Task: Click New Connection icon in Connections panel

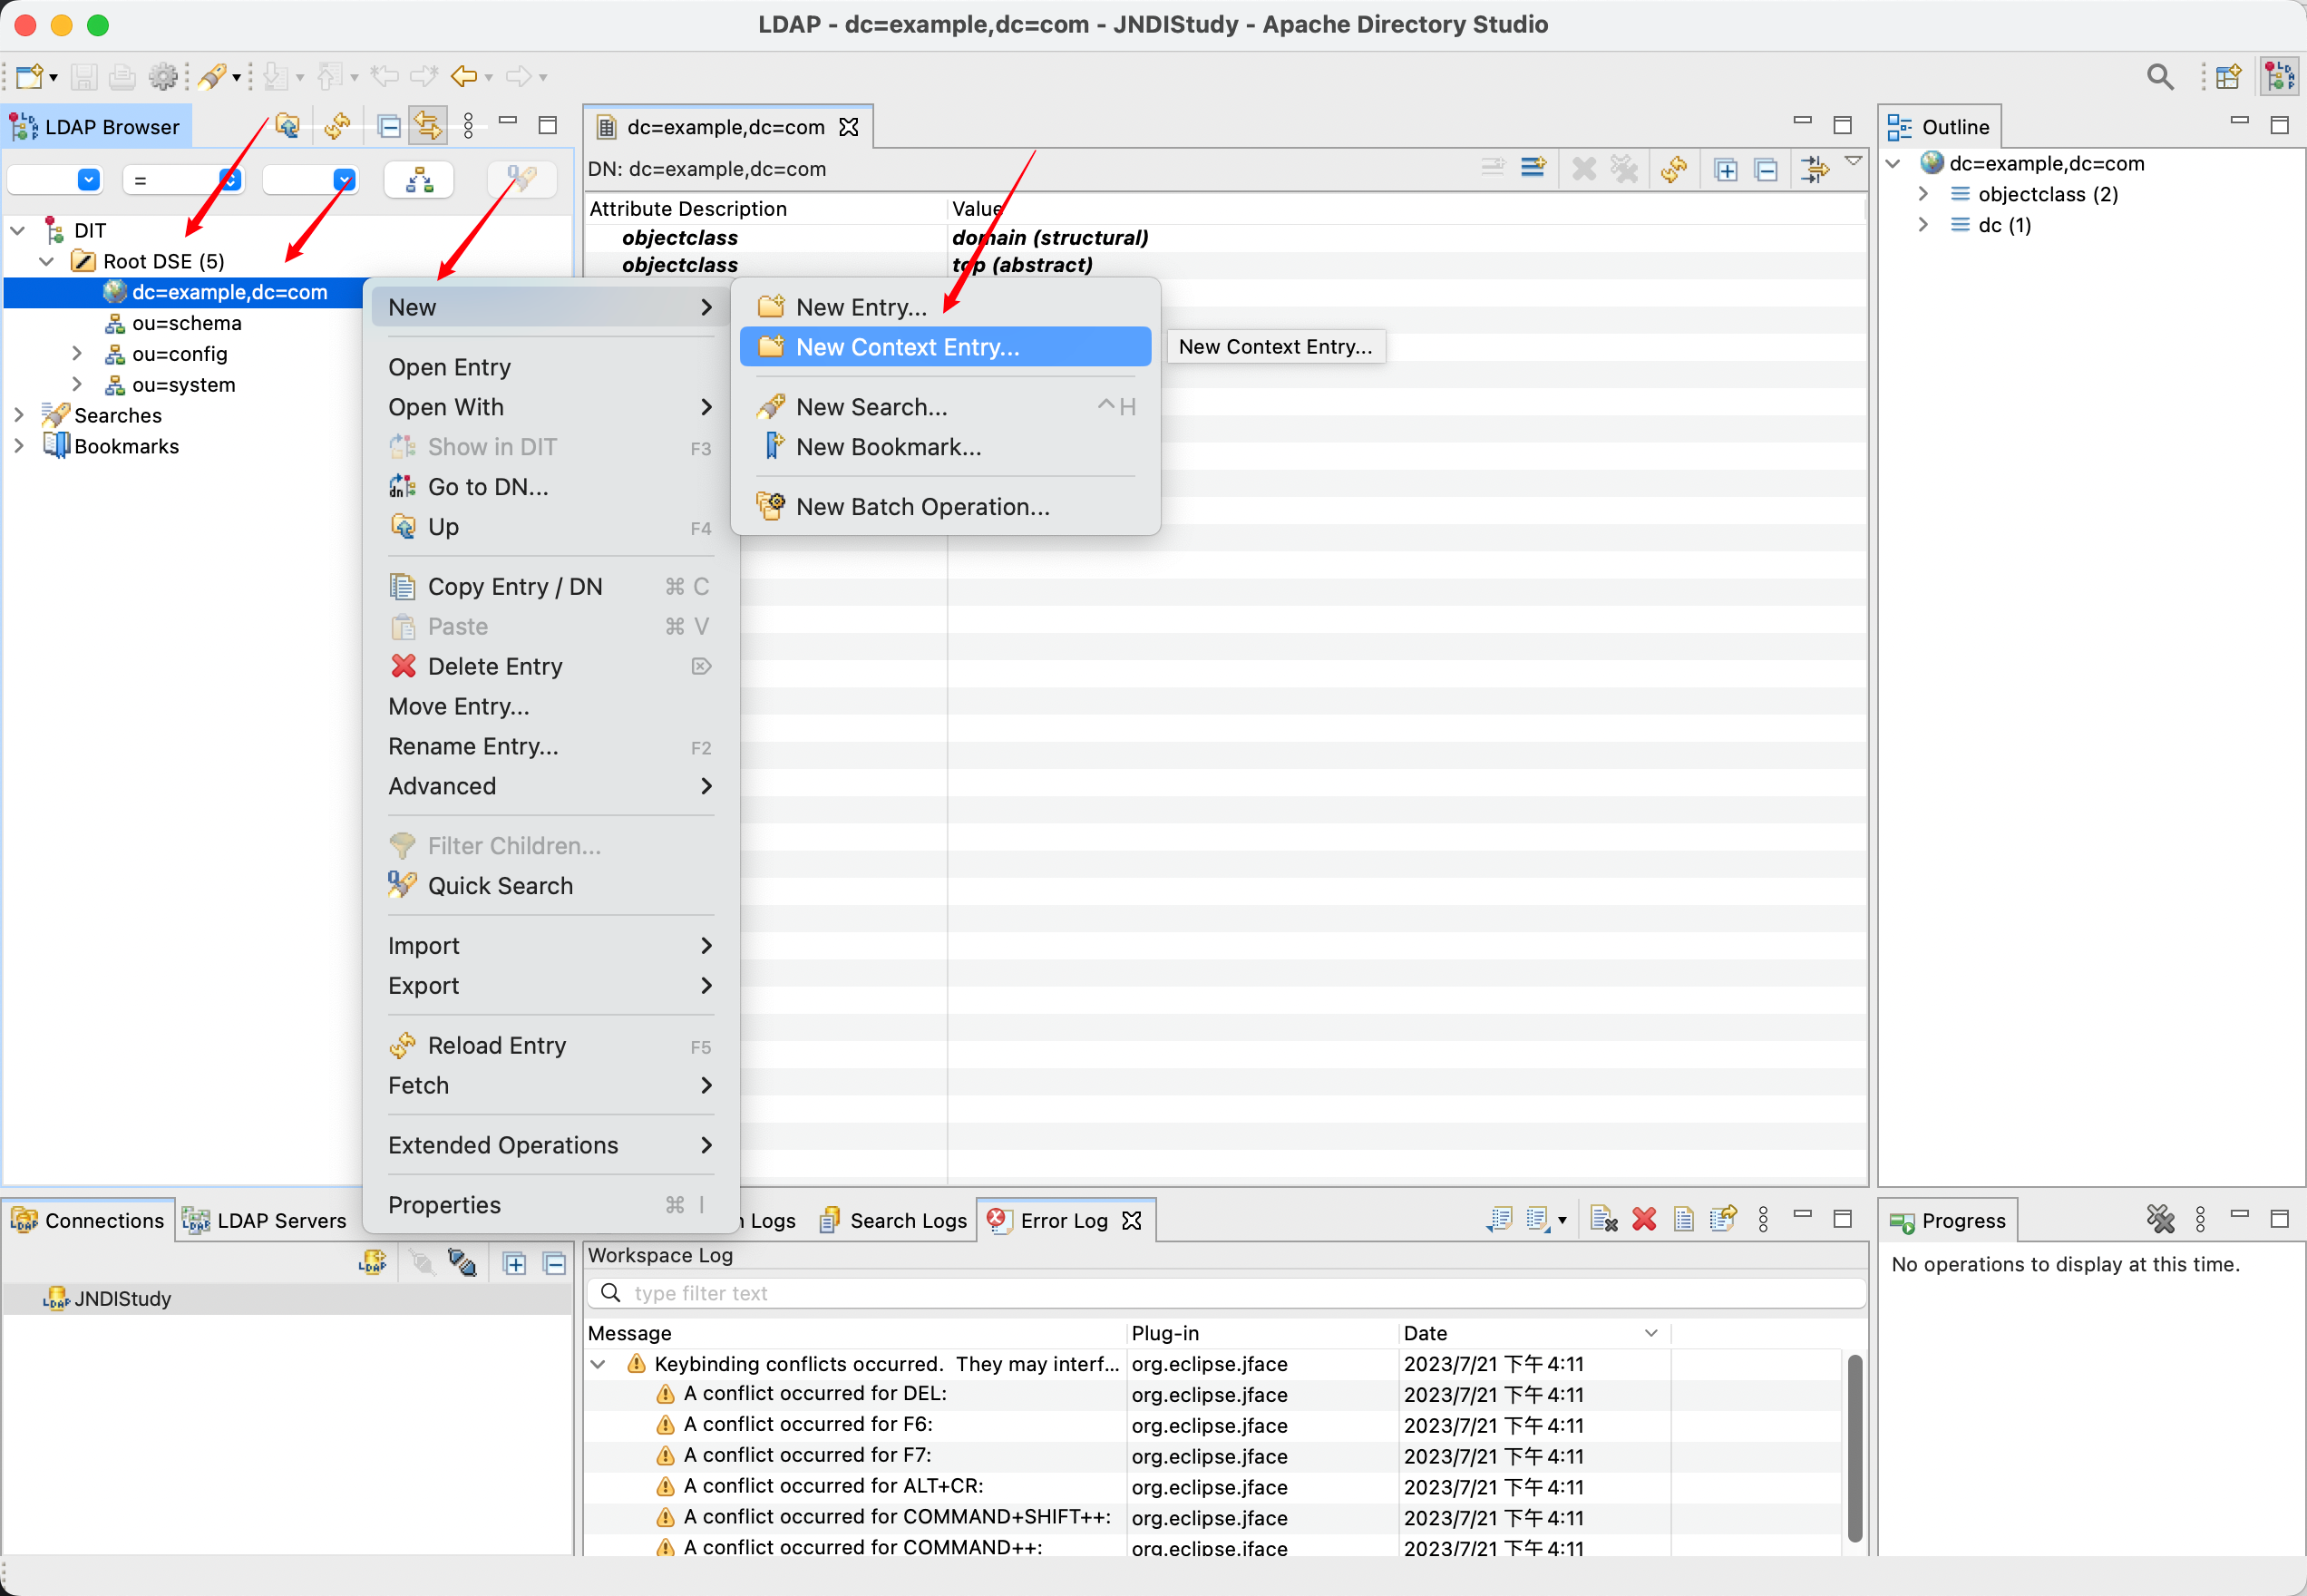Action: point(373,1263)
